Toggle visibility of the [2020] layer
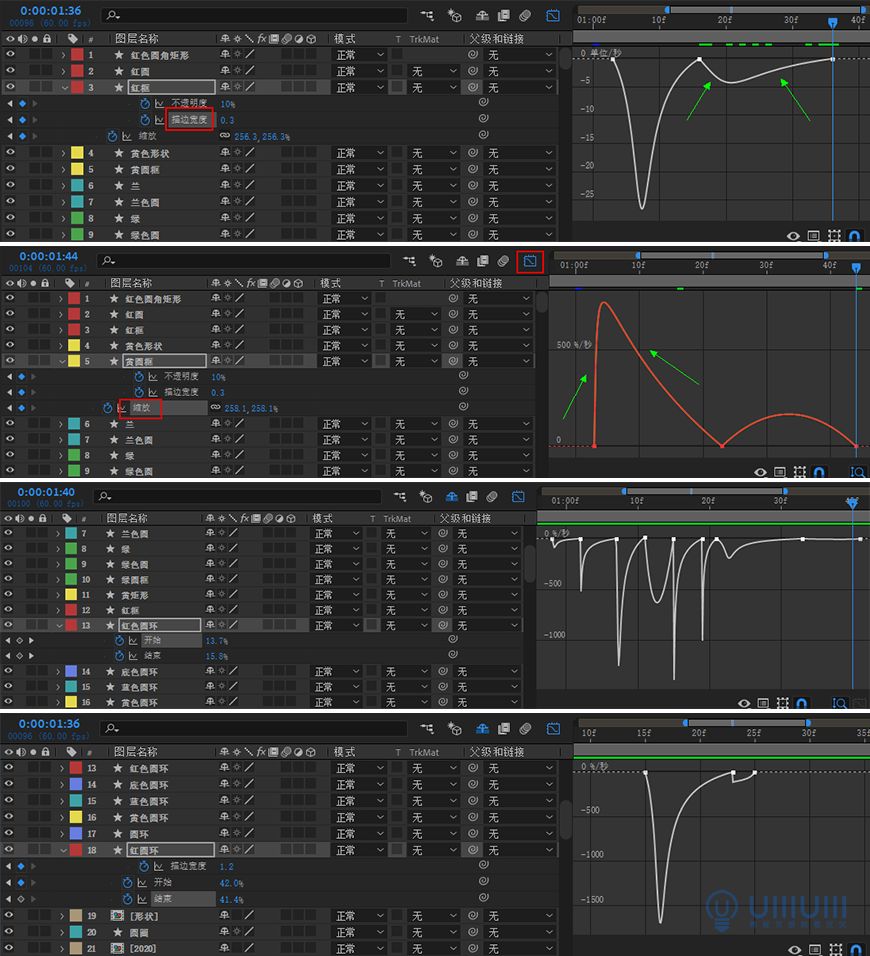The image size is (870, 956). pos(10,948)
